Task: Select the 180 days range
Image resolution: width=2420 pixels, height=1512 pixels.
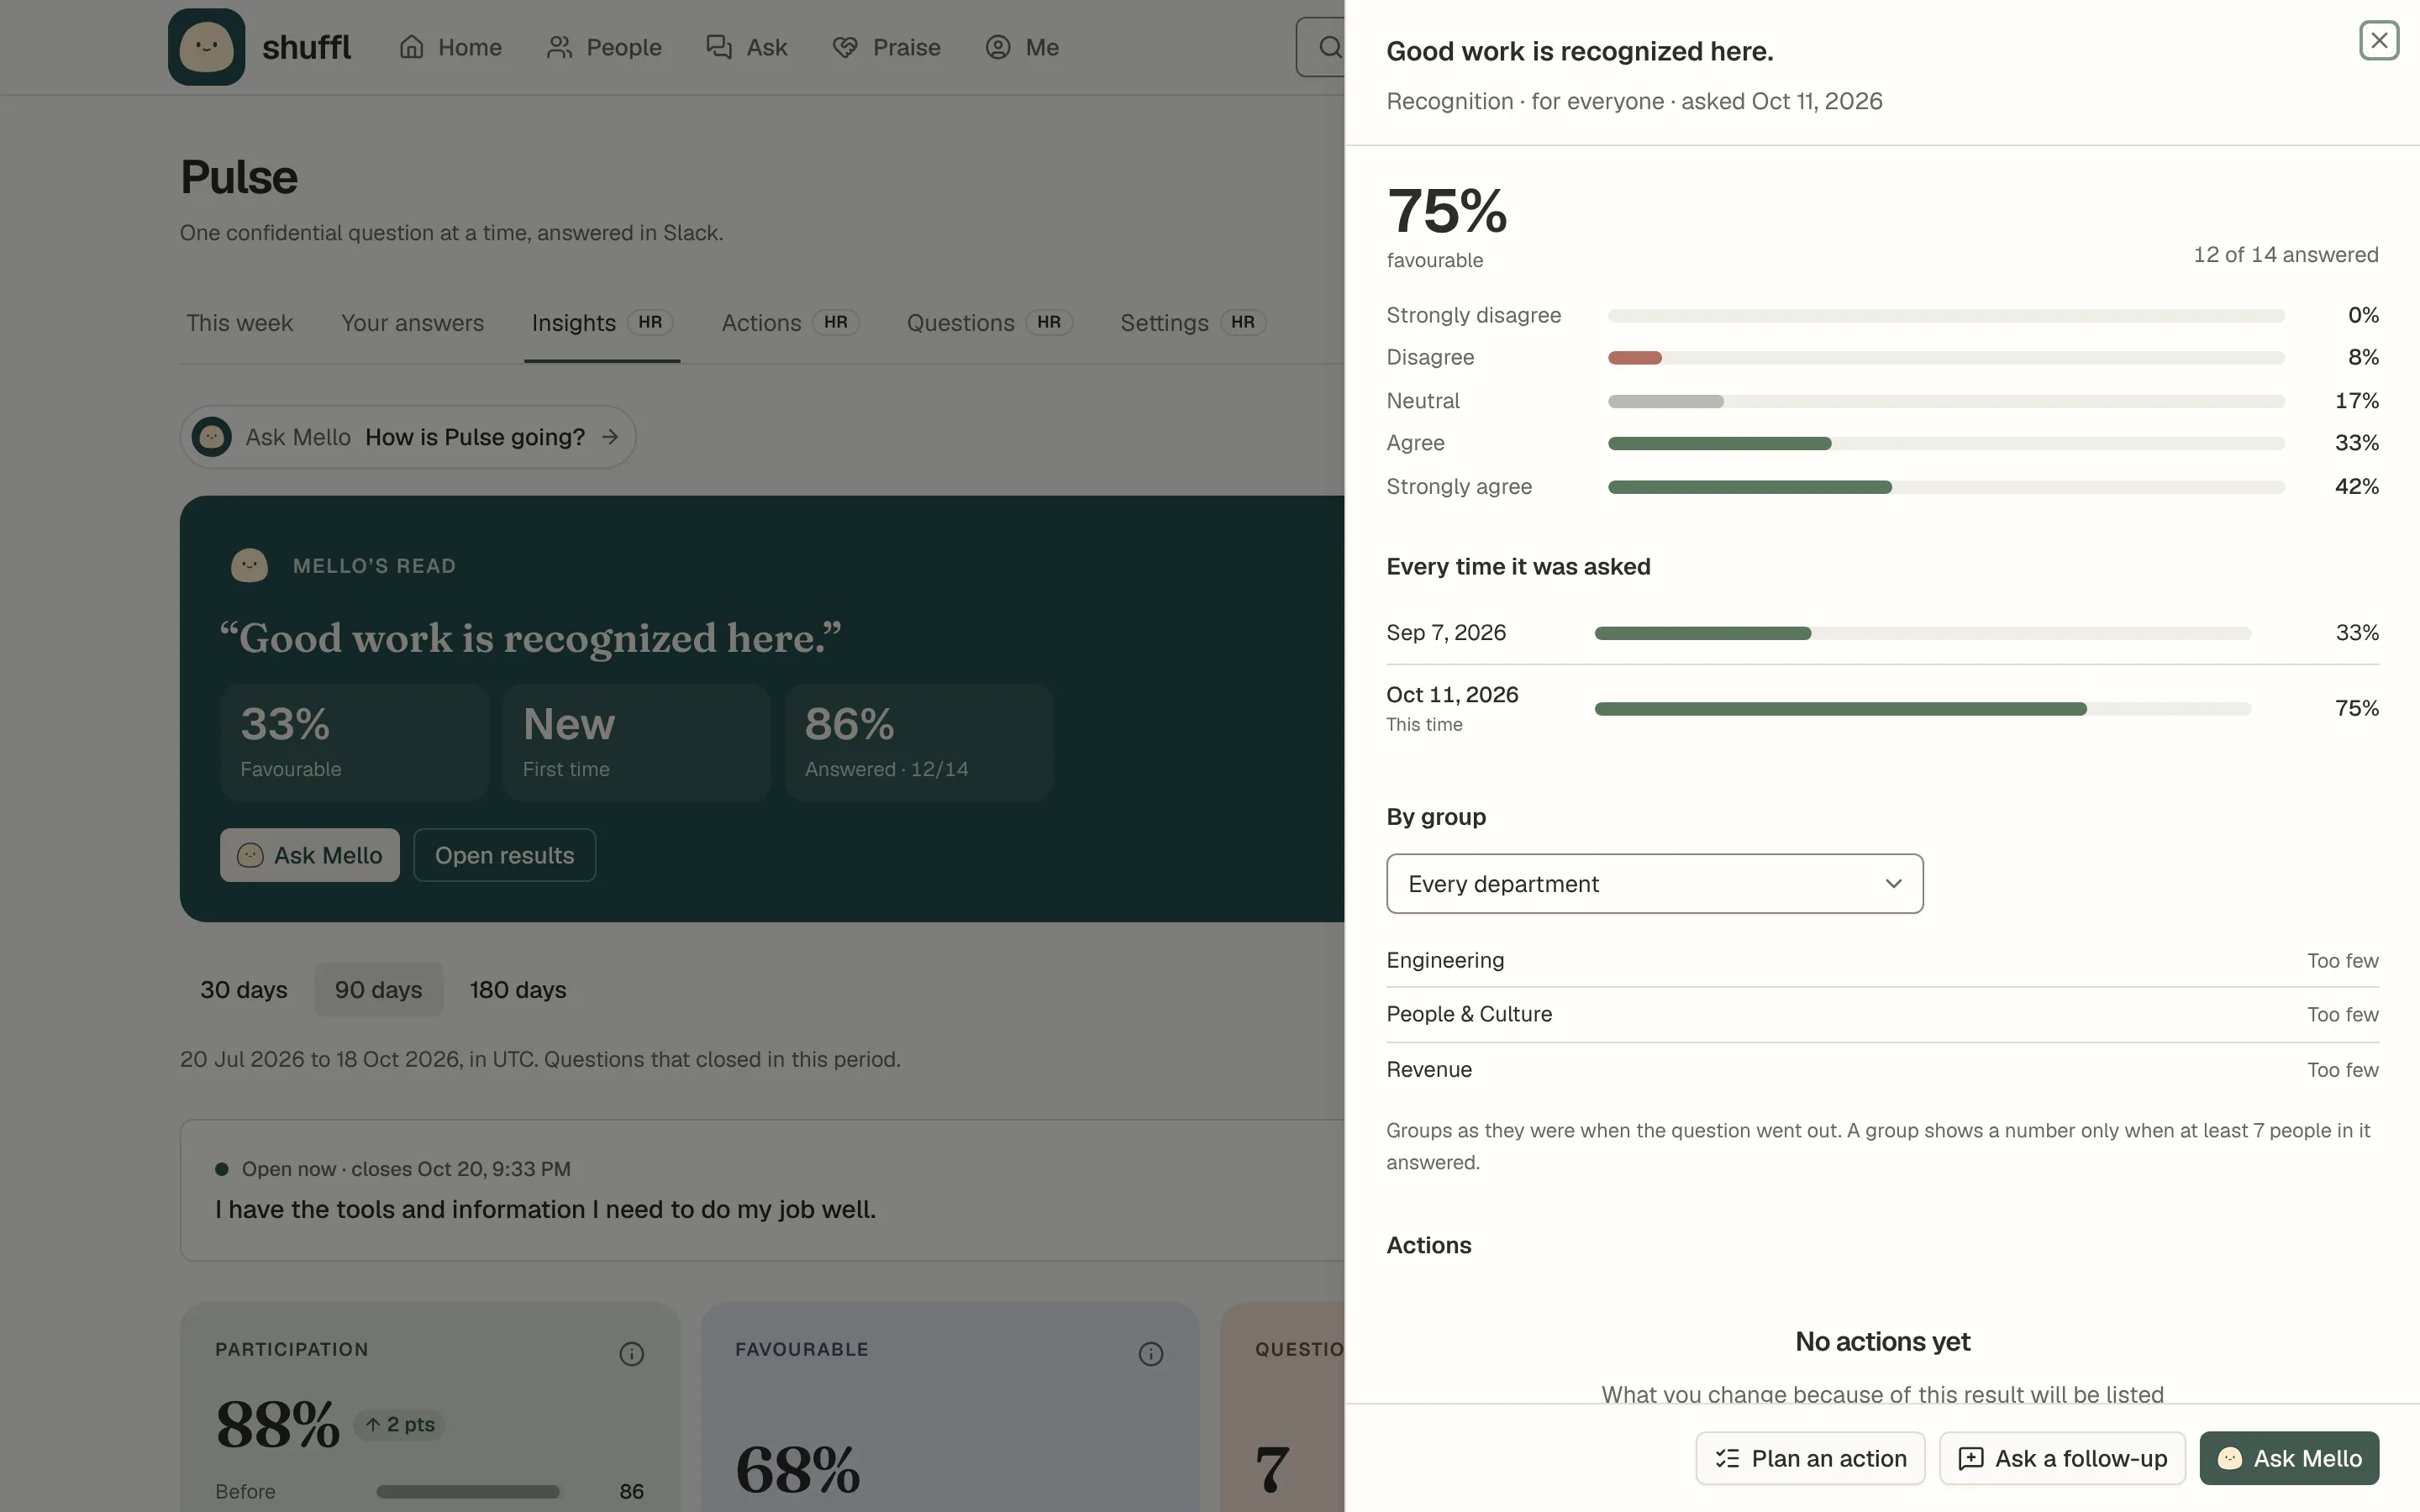Action: click(x=518, y=989)
